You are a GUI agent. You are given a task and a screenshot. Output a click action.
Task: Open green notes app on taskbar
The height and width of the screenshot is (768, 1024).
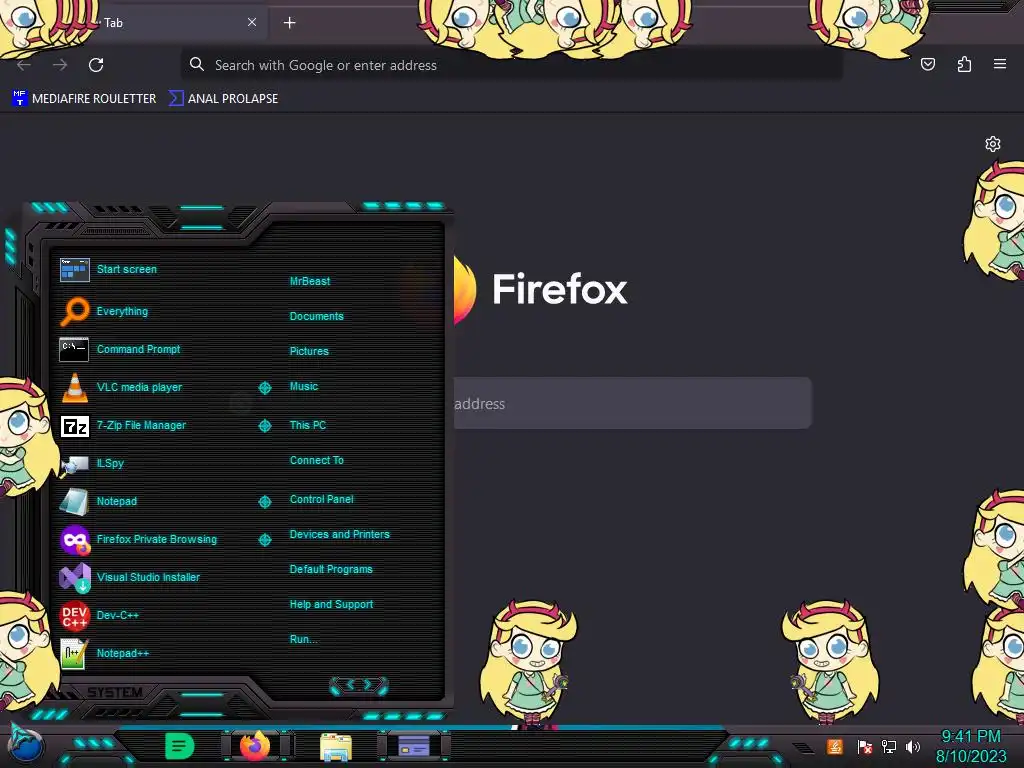point(179,746)
